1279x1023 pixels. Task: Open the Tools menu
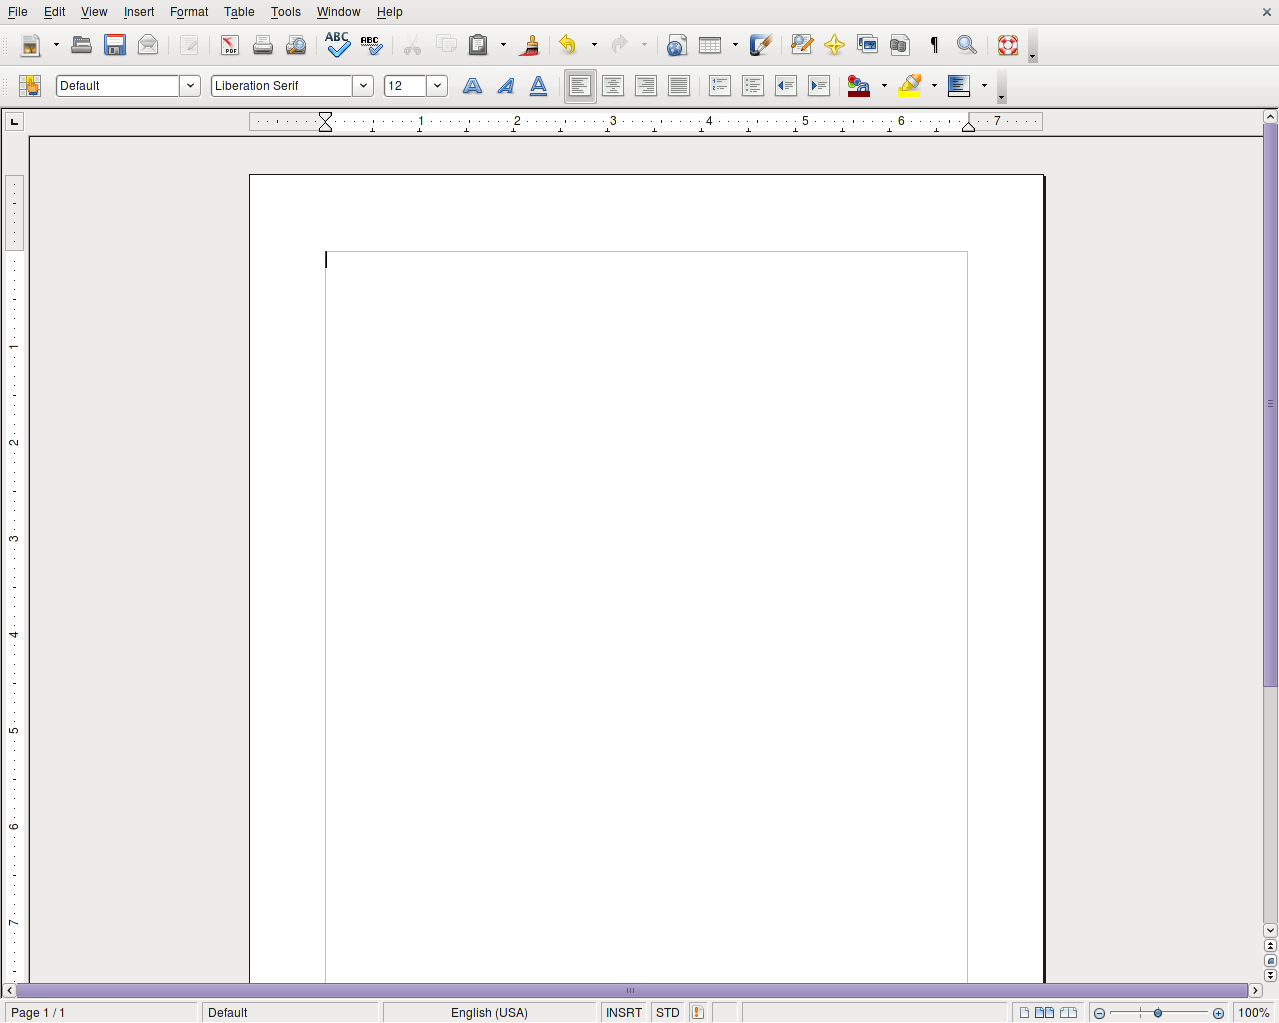pos(285,12)
